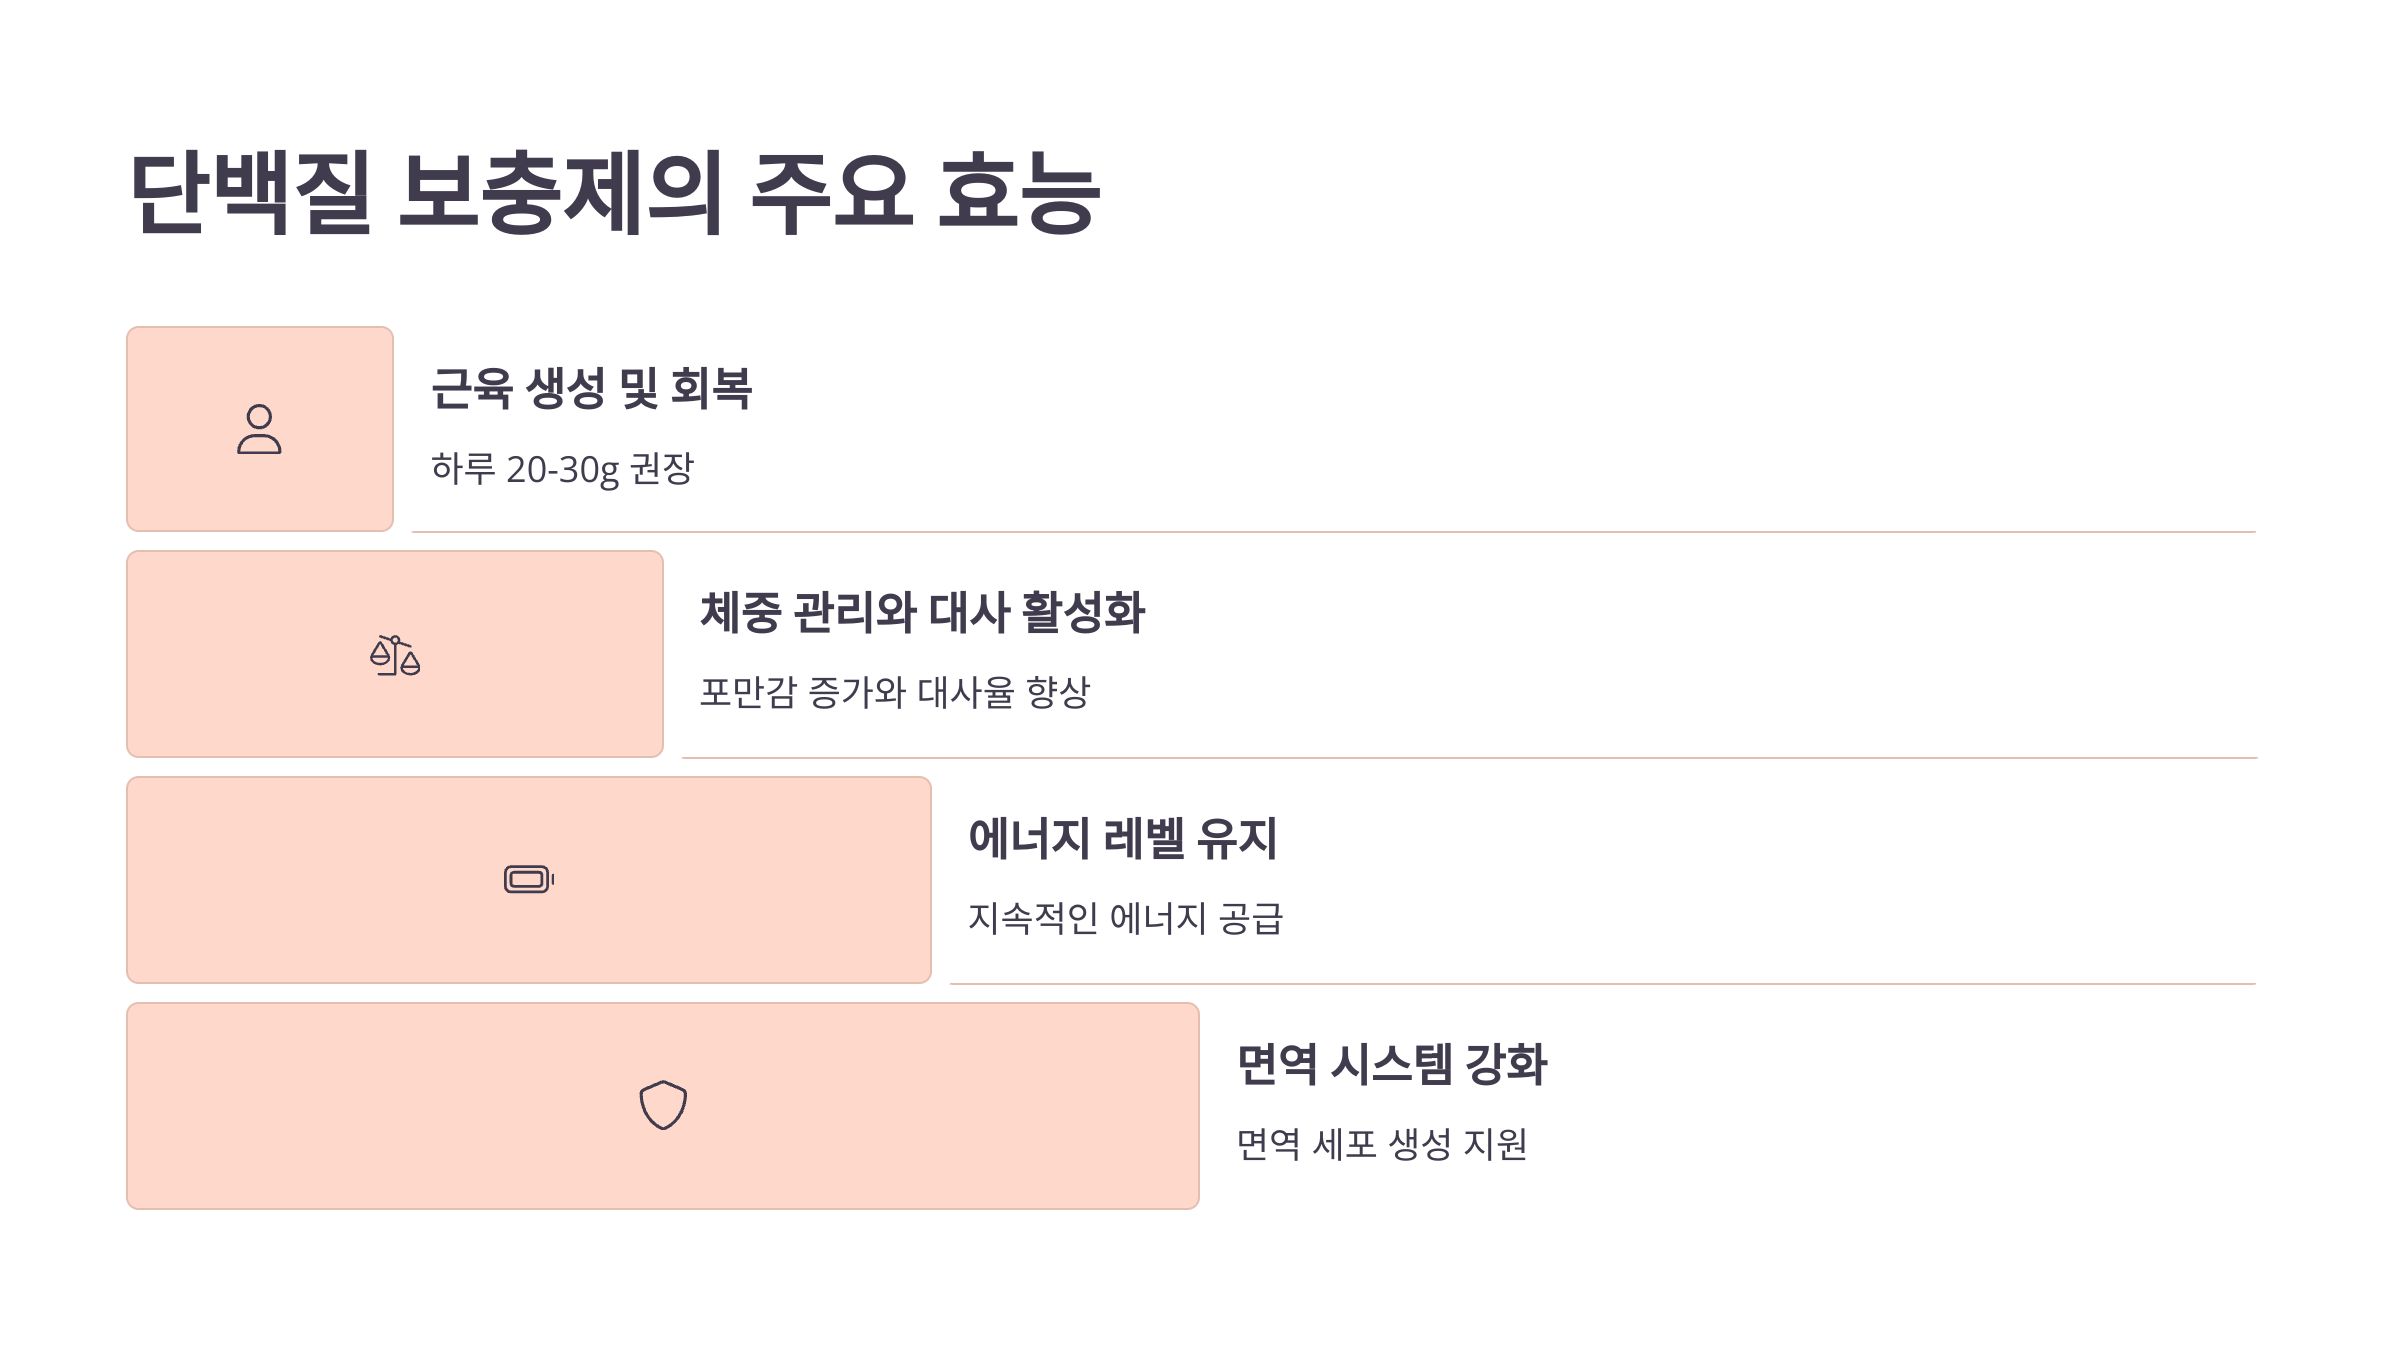
Task: Select the widest pink box with shield
Action: click(x=663, y=1106)
